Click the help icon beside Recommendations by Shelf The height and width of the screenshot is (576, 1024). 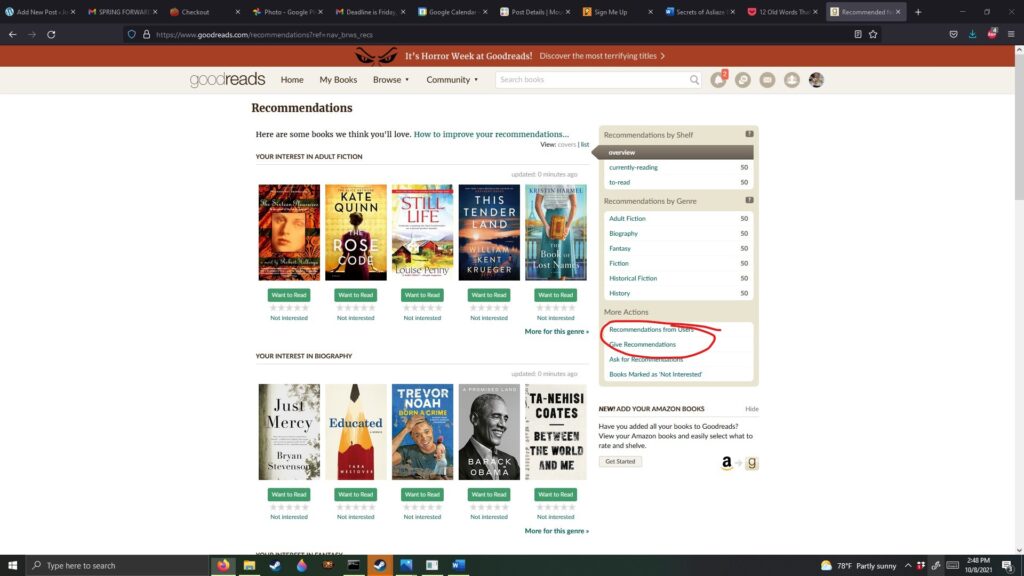tap(749, 134)
